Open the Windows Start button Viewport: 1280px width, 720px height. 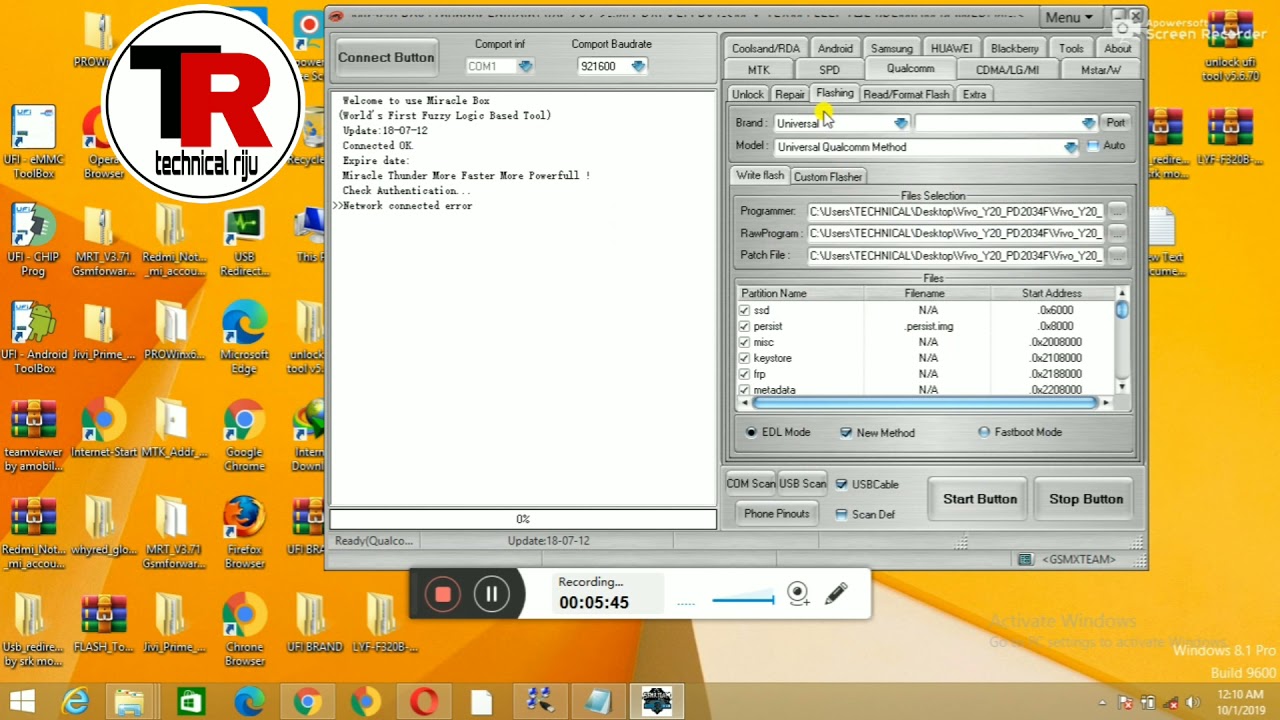(22, 702)
